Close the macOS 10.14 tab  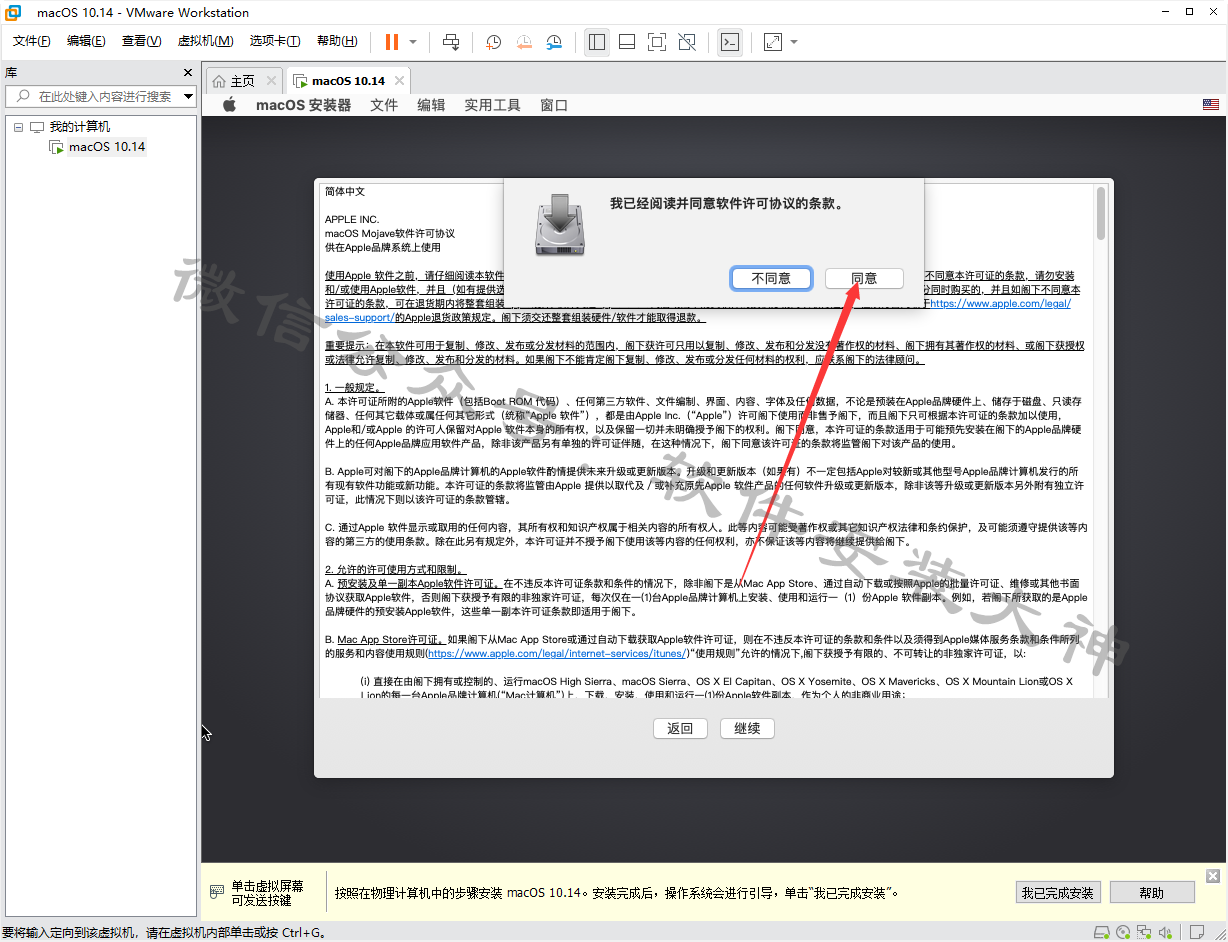click(x=400, y=81)
